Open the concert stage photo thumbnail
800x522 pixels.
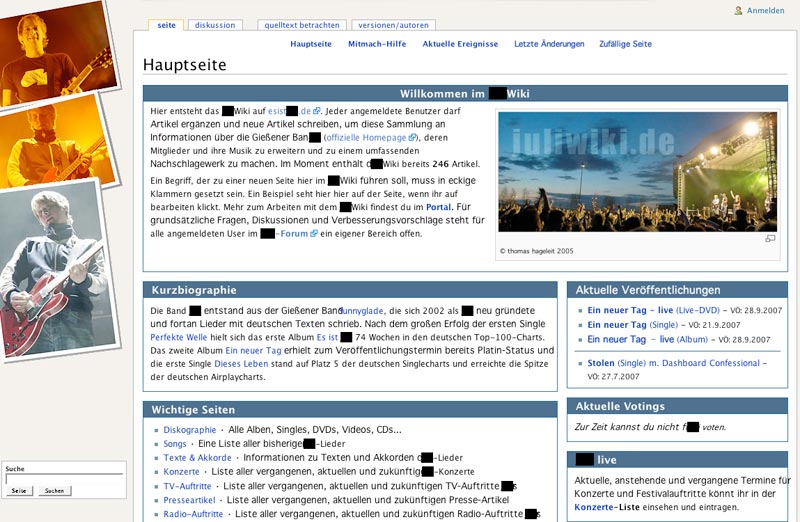pos(637,171)
